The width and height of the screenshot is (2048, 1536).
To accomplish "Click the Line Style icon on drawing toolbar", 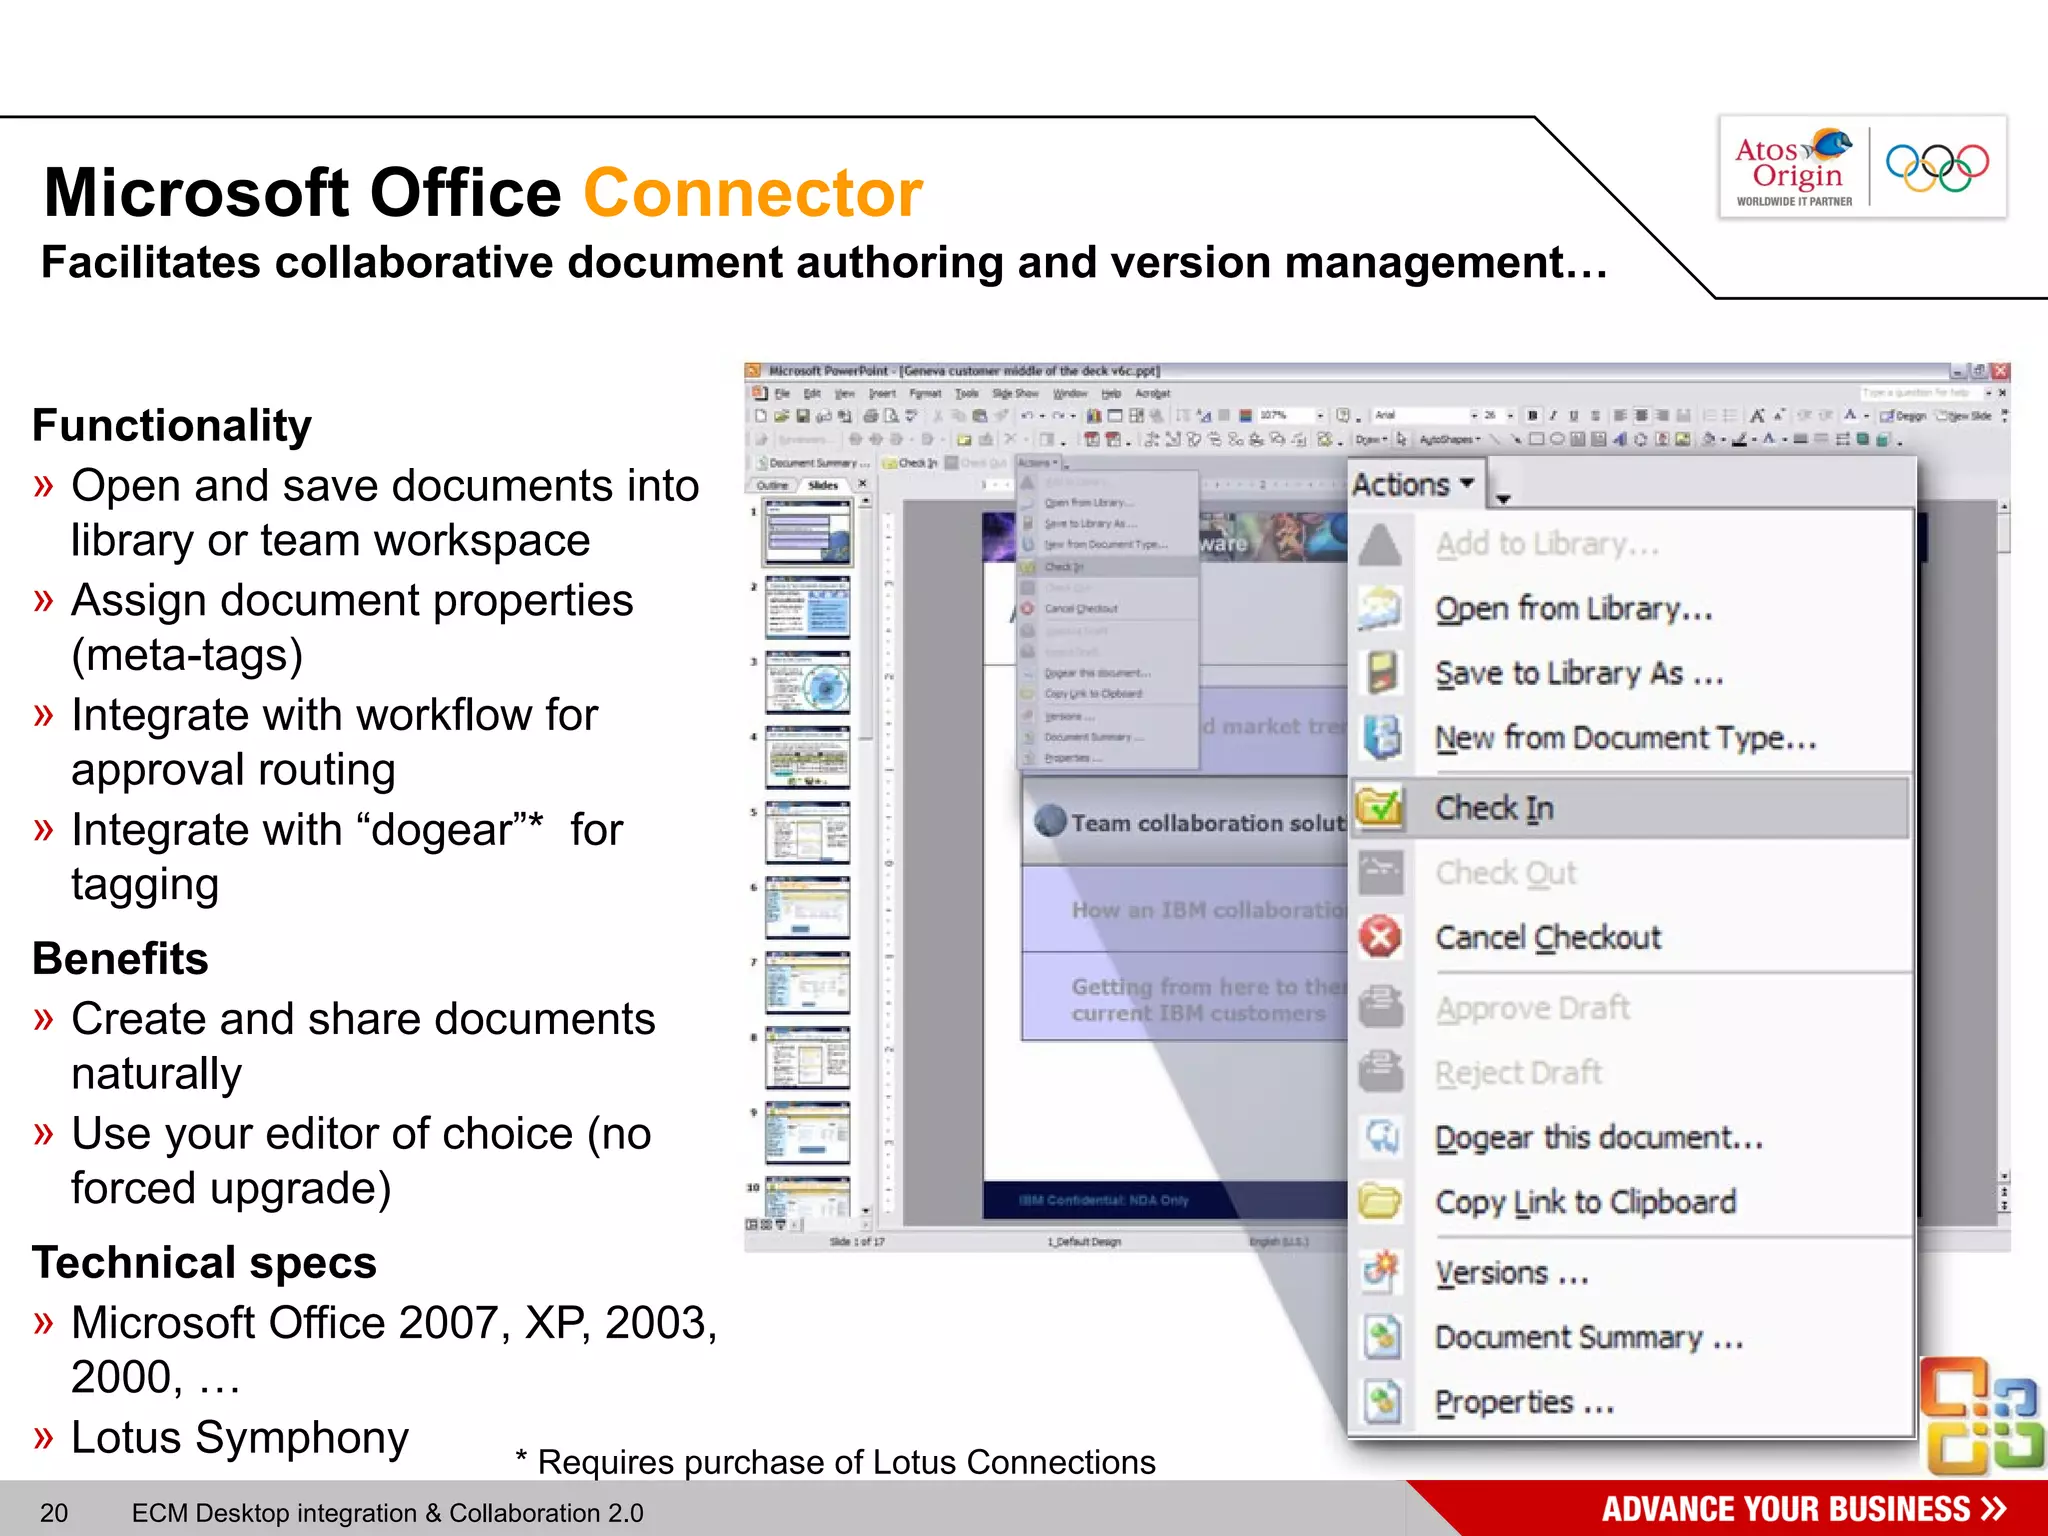I will [1801, 439].
